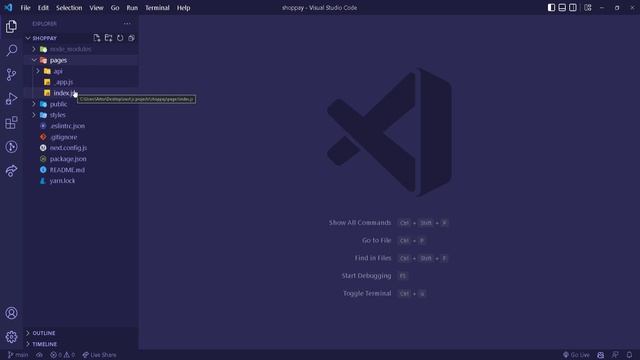Open the Source Control view
The width and height of the screenshot is (640, 360).
click(11, 74)
